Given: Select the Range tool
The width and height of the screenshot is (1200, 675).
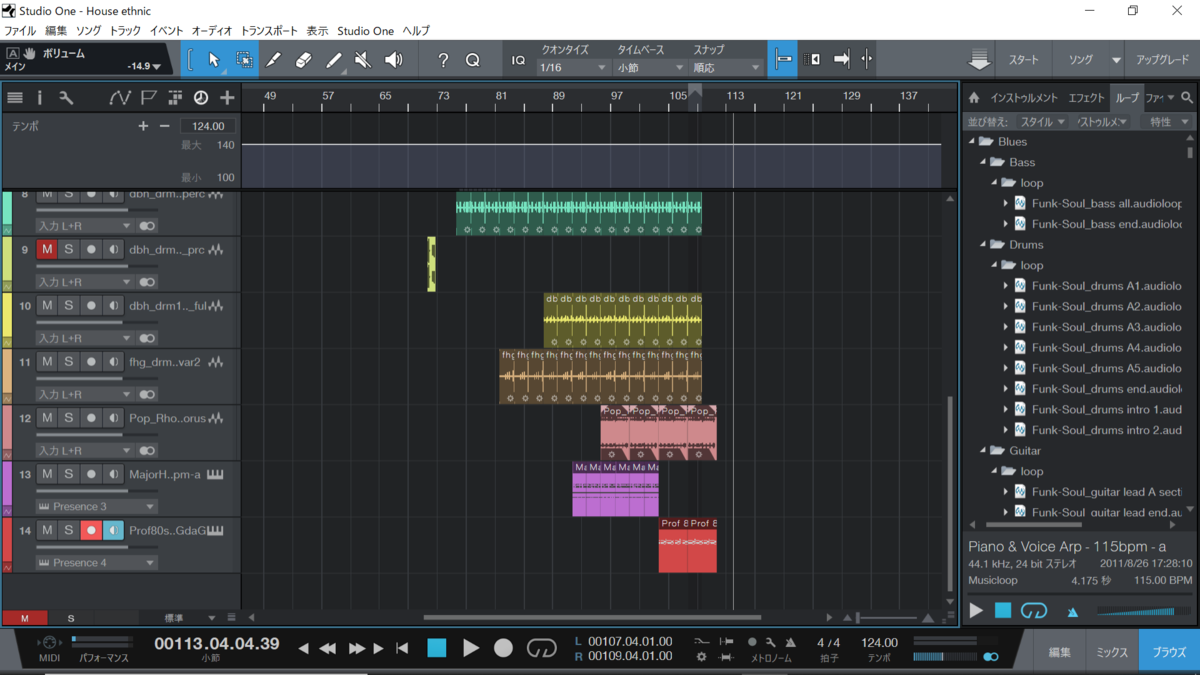Looking at the screenshot, I should 244,60.
